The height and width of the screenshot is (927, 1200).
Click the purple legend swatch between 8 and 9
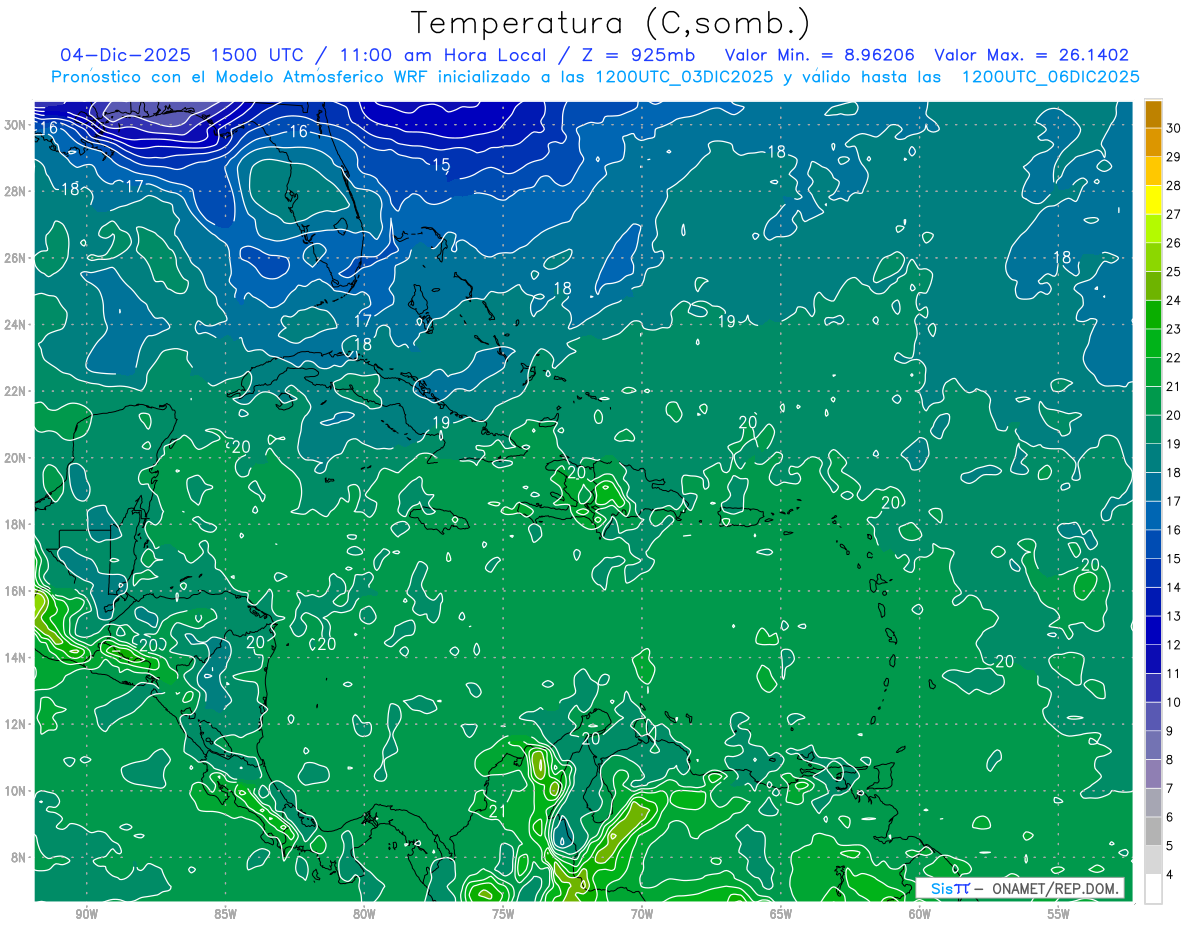pos(1153,745)
